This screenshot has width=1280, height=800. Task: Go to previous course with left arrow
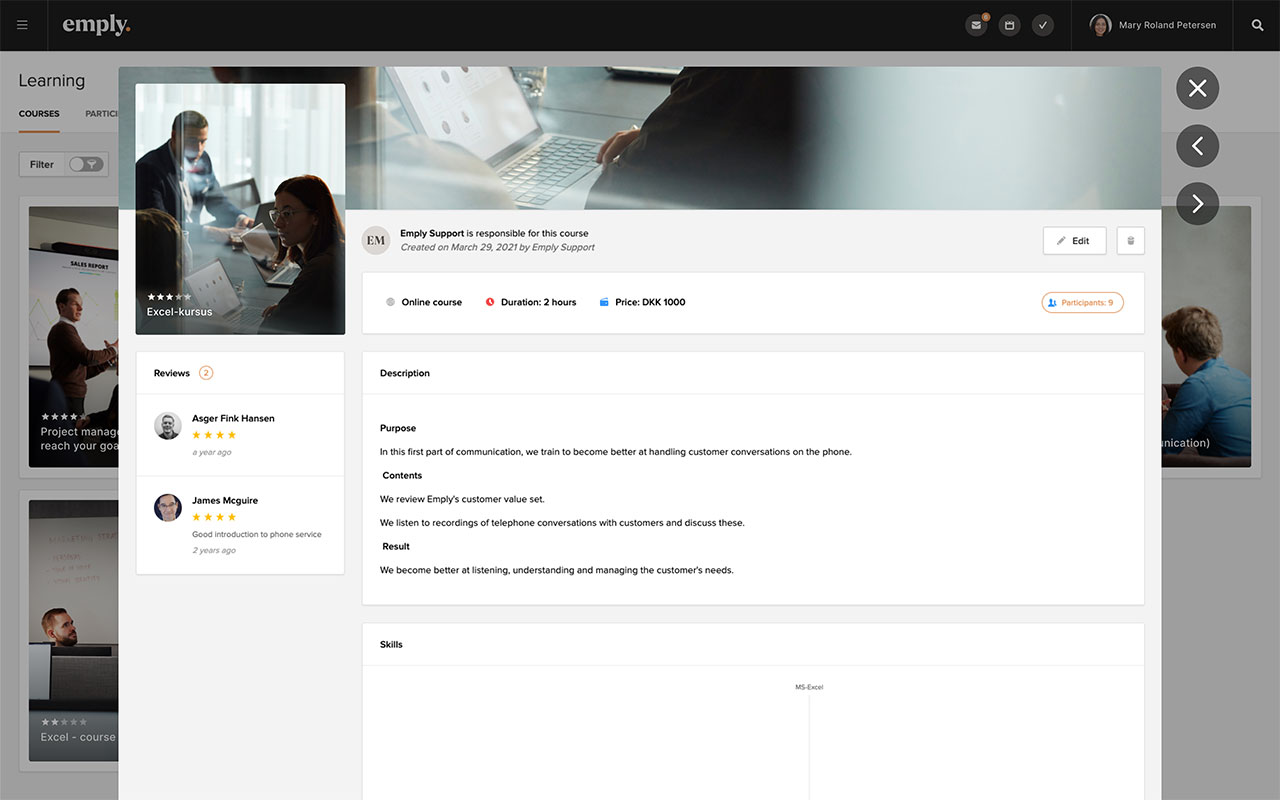(1198, 146)
